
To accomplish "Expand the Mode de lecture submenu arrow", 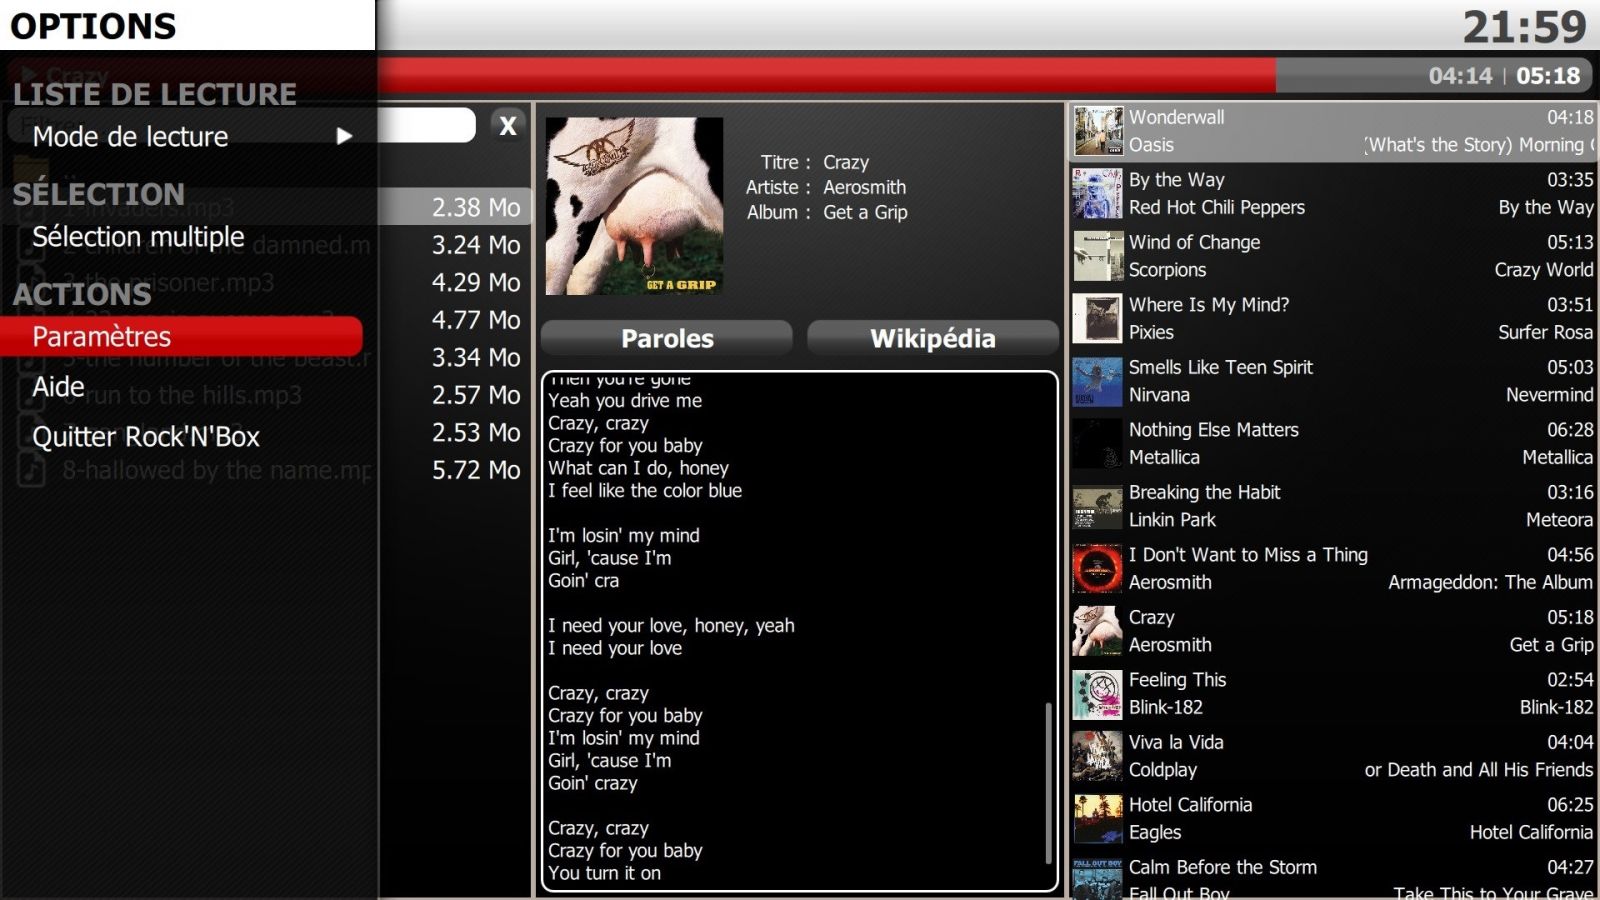I will [344, 136].
